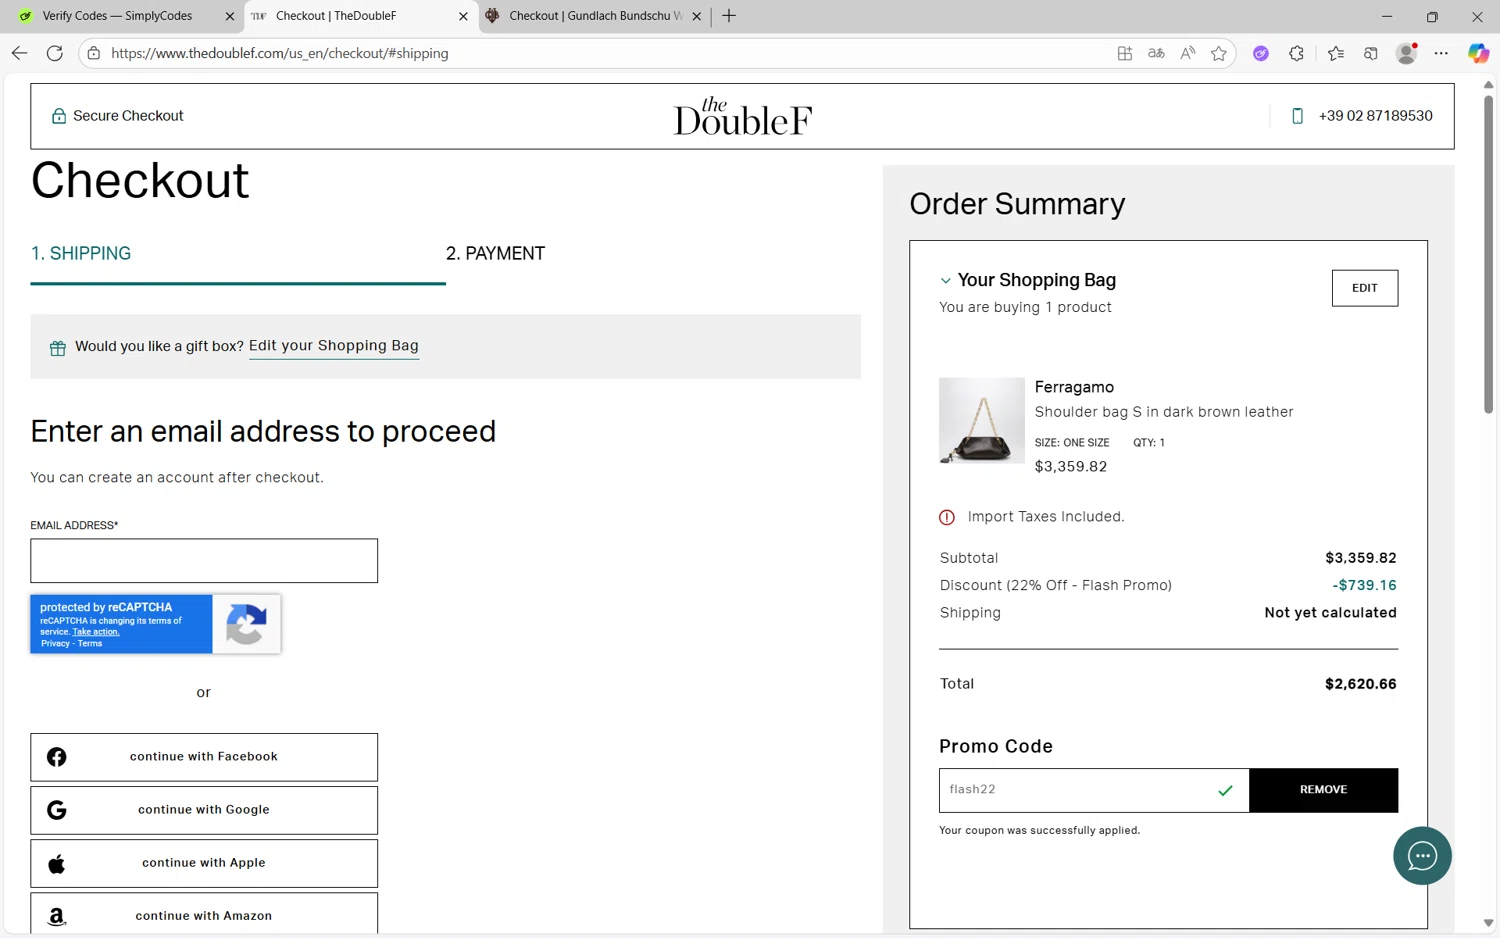Image resolution: width=1500 pixels, height=938 pixels.
Task: Click the Not yet calculated shipping value
Action: [1330, 613]
